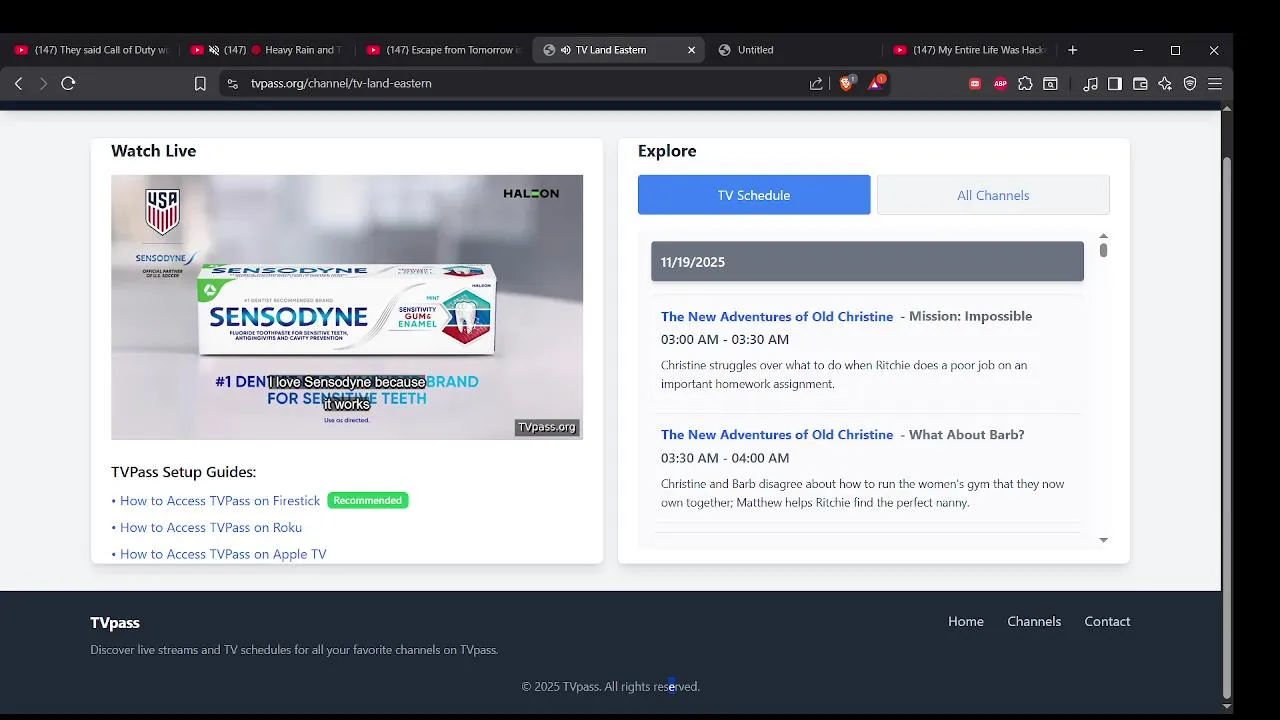Open the extensions puzzle-piece menu
This screenshot has height=720, width=1280.
(x=1025, y=84)
